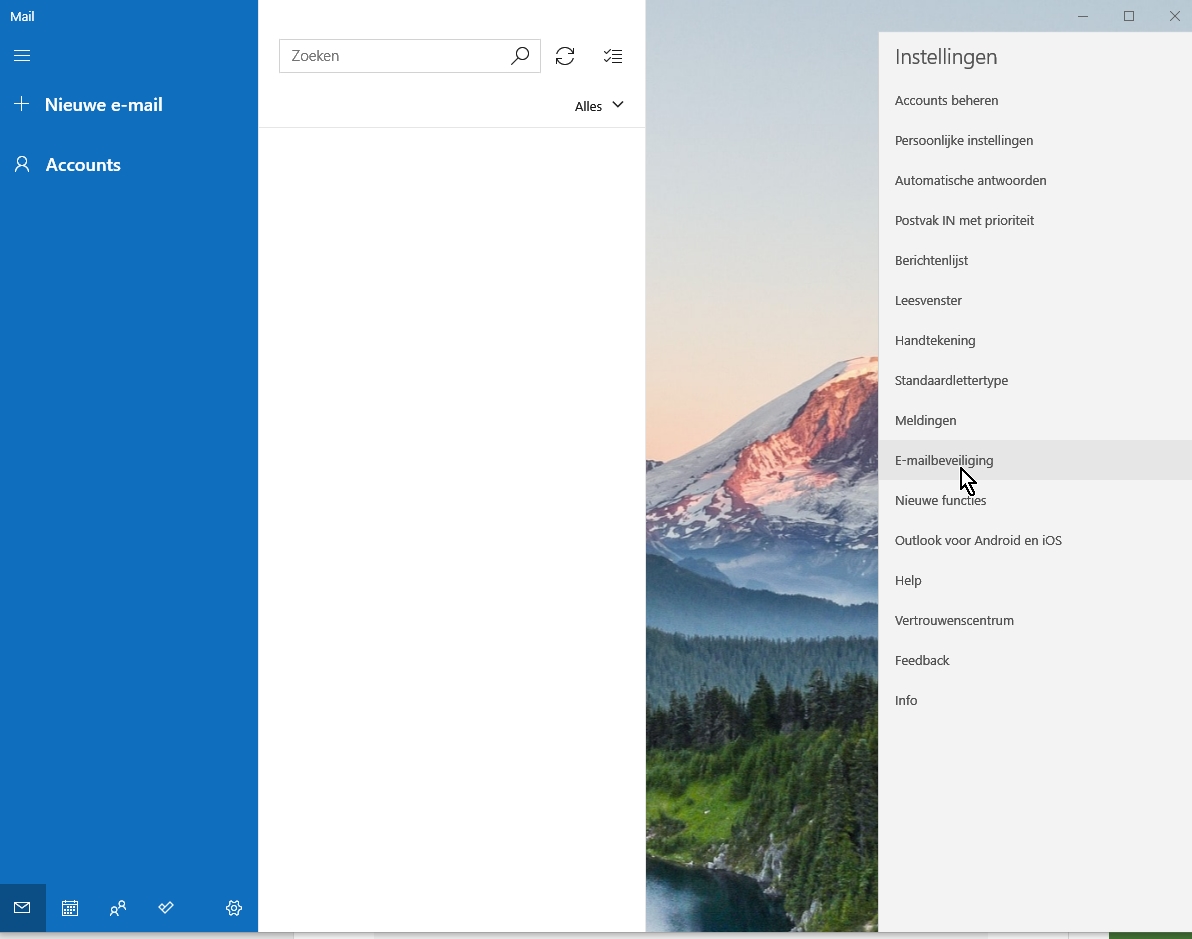
Task: Open Automatische antwoorden settings
Action: point(970,180)
